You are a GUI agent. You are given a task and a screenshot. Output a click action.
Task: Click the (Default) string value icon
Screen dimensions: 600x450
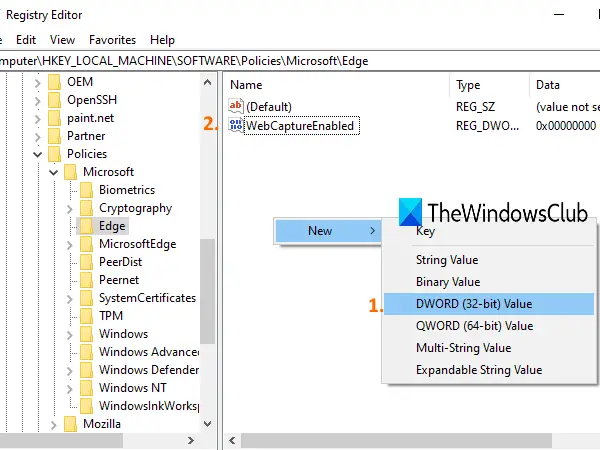click(235, 106)
